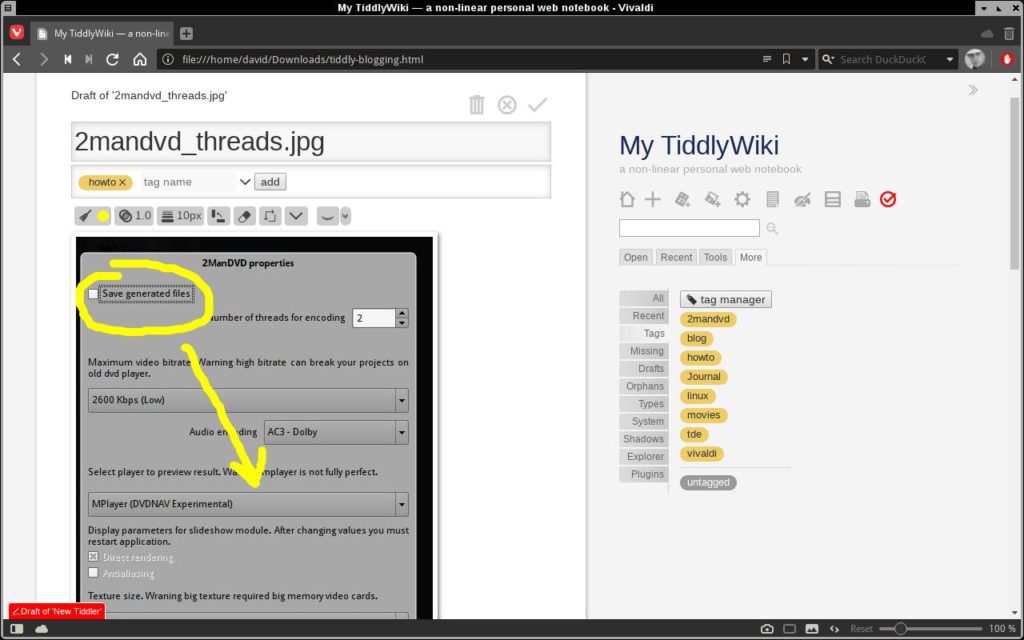Click the struck-through eye page control icon

[x=802, y=199]
